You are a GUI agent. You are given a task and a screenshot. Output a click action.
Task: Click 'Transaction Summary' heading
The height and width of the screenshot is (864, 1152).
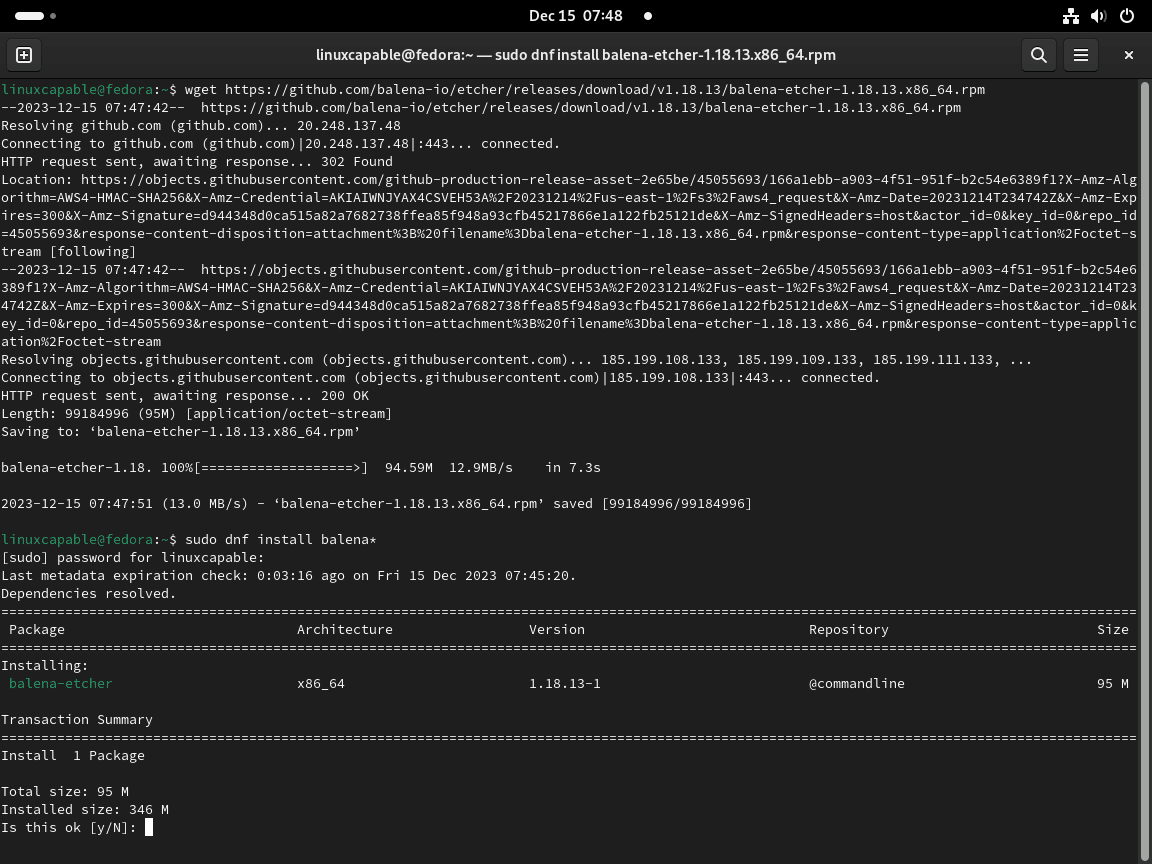coord(77,719)
